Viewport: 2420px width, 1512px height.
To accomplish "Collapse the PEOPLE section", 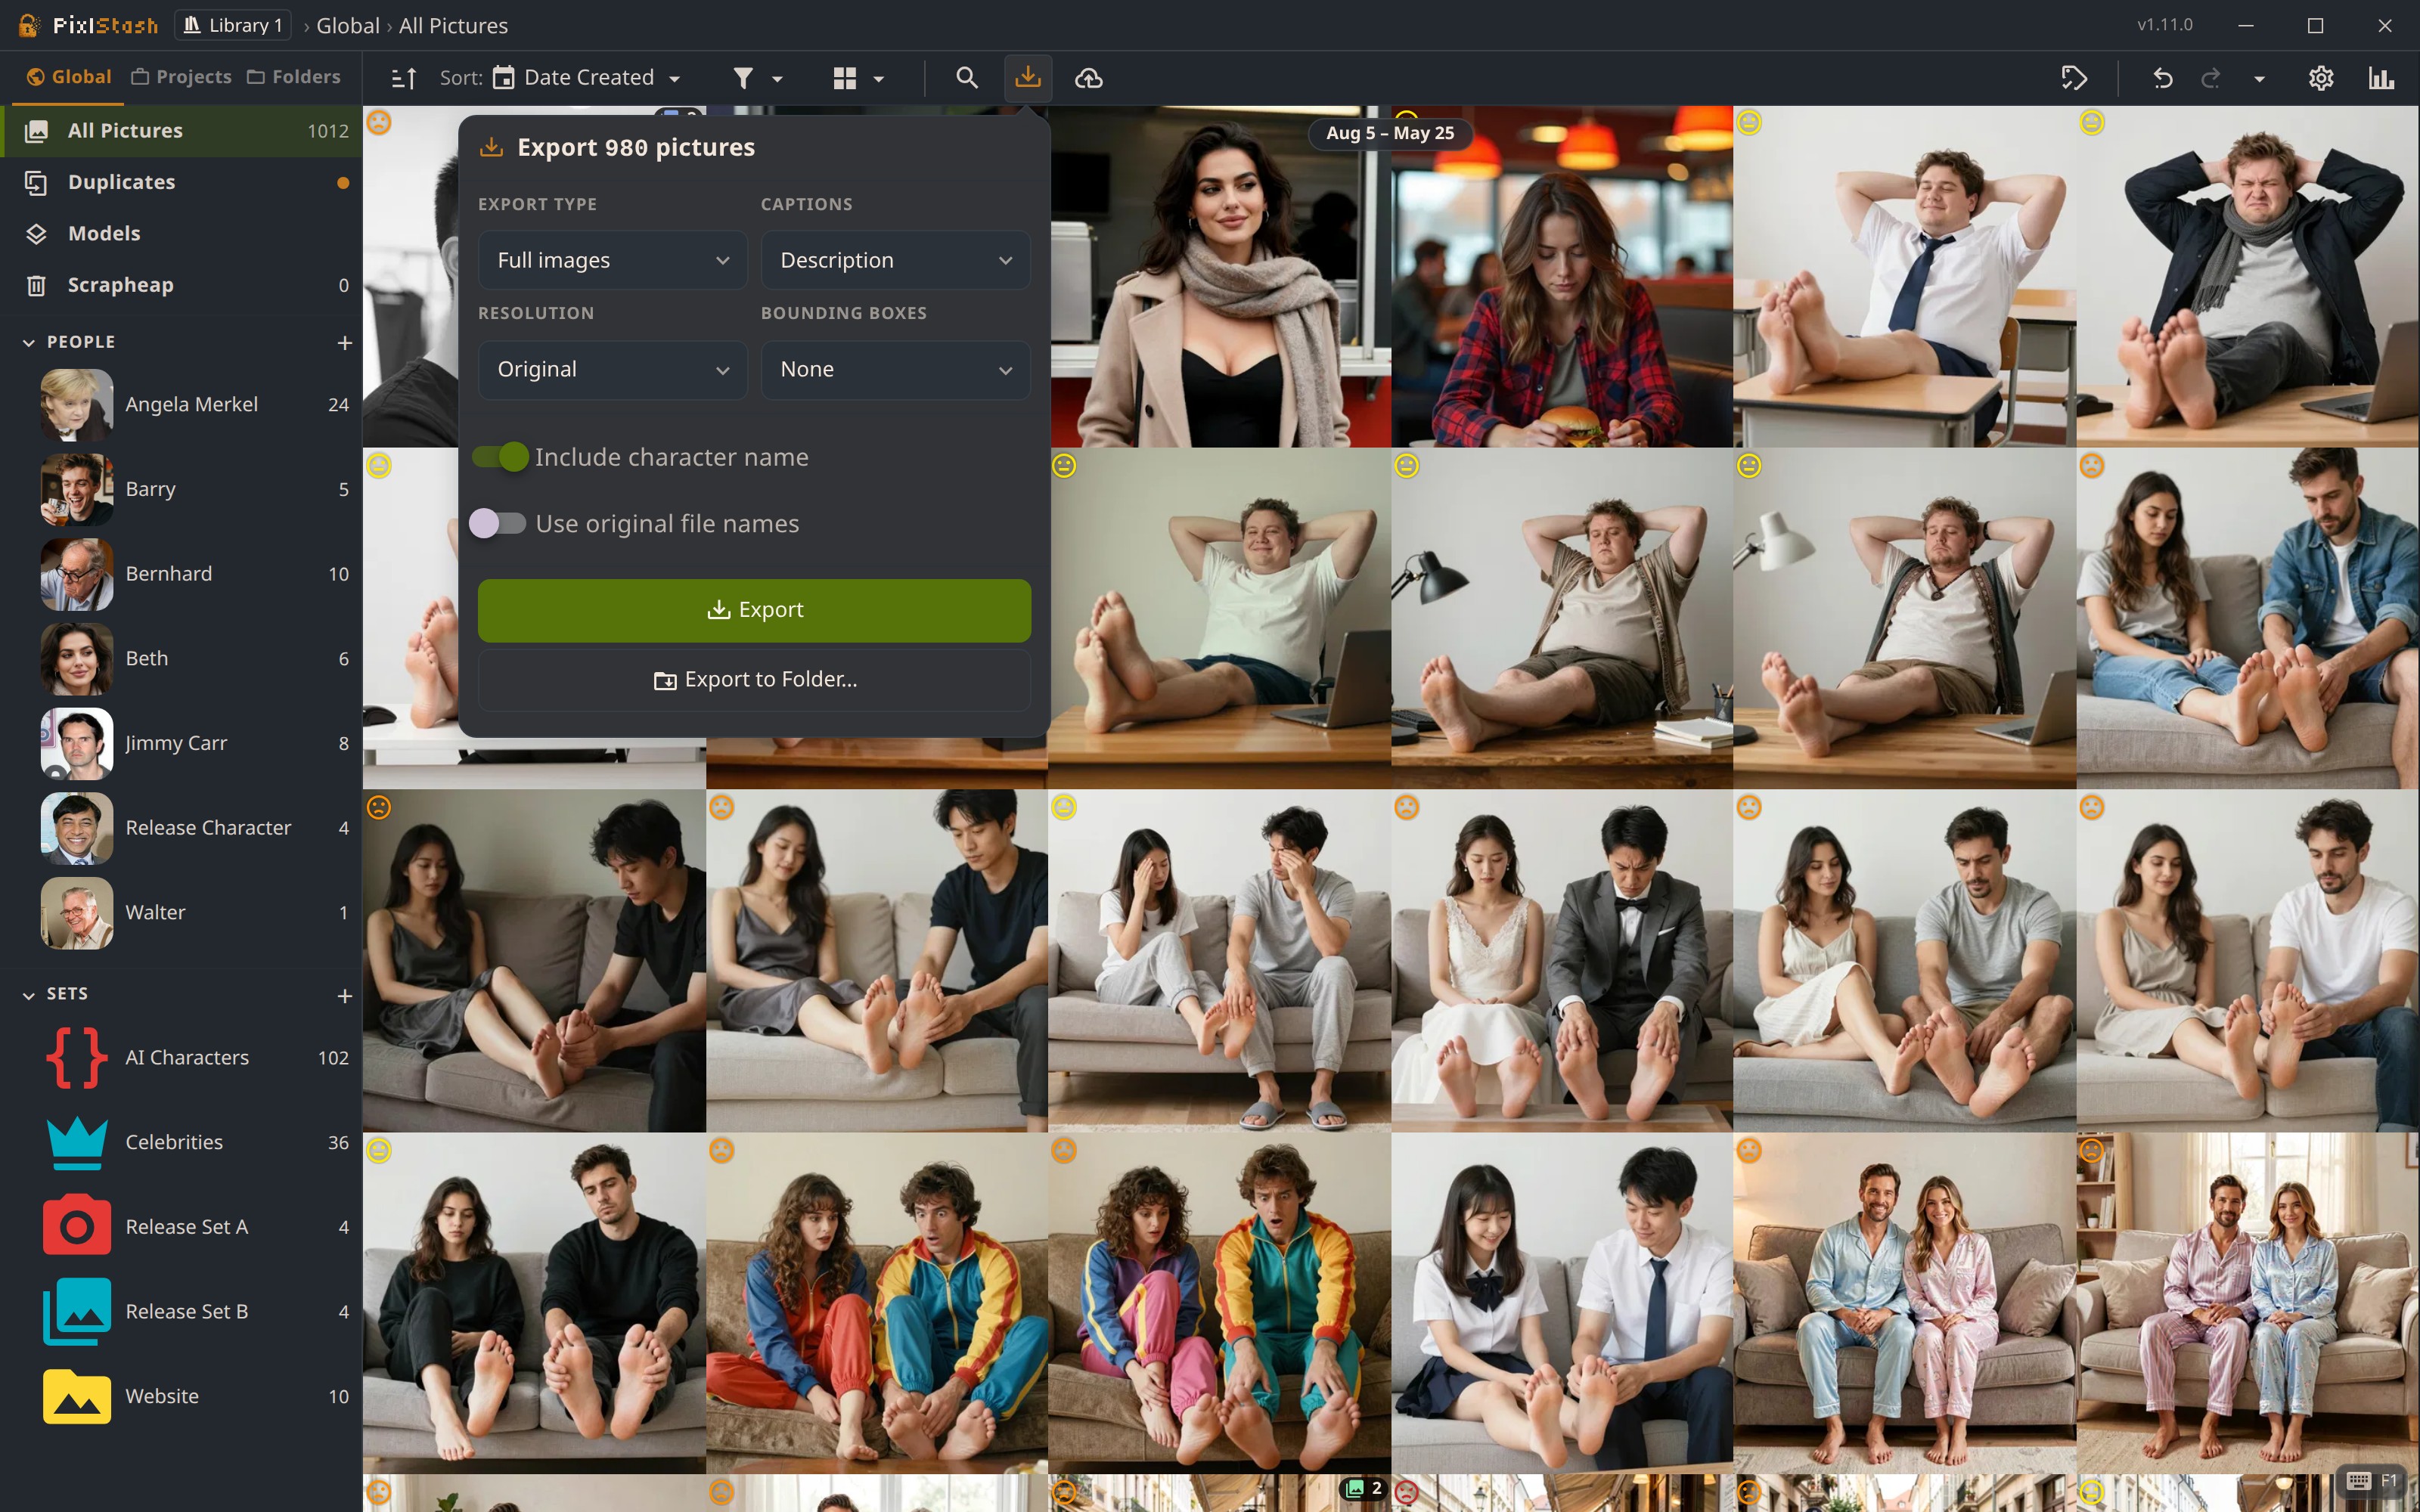I will click(x=29, y=343).
